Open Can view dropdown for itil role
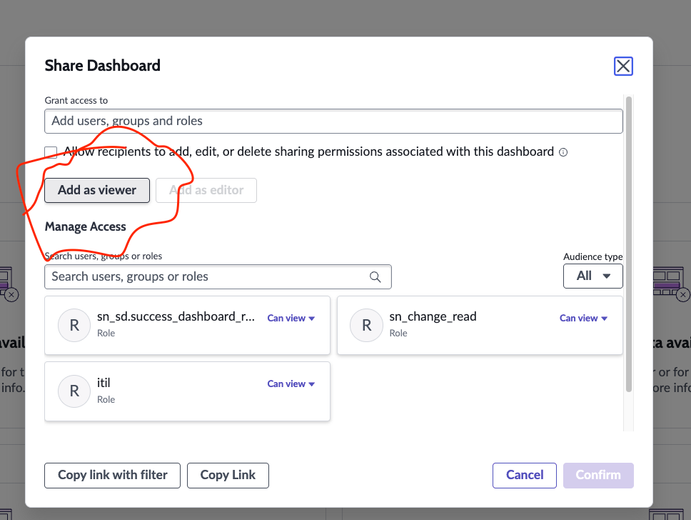The height and width of the screenshot is (520, 691). [291, 384]
